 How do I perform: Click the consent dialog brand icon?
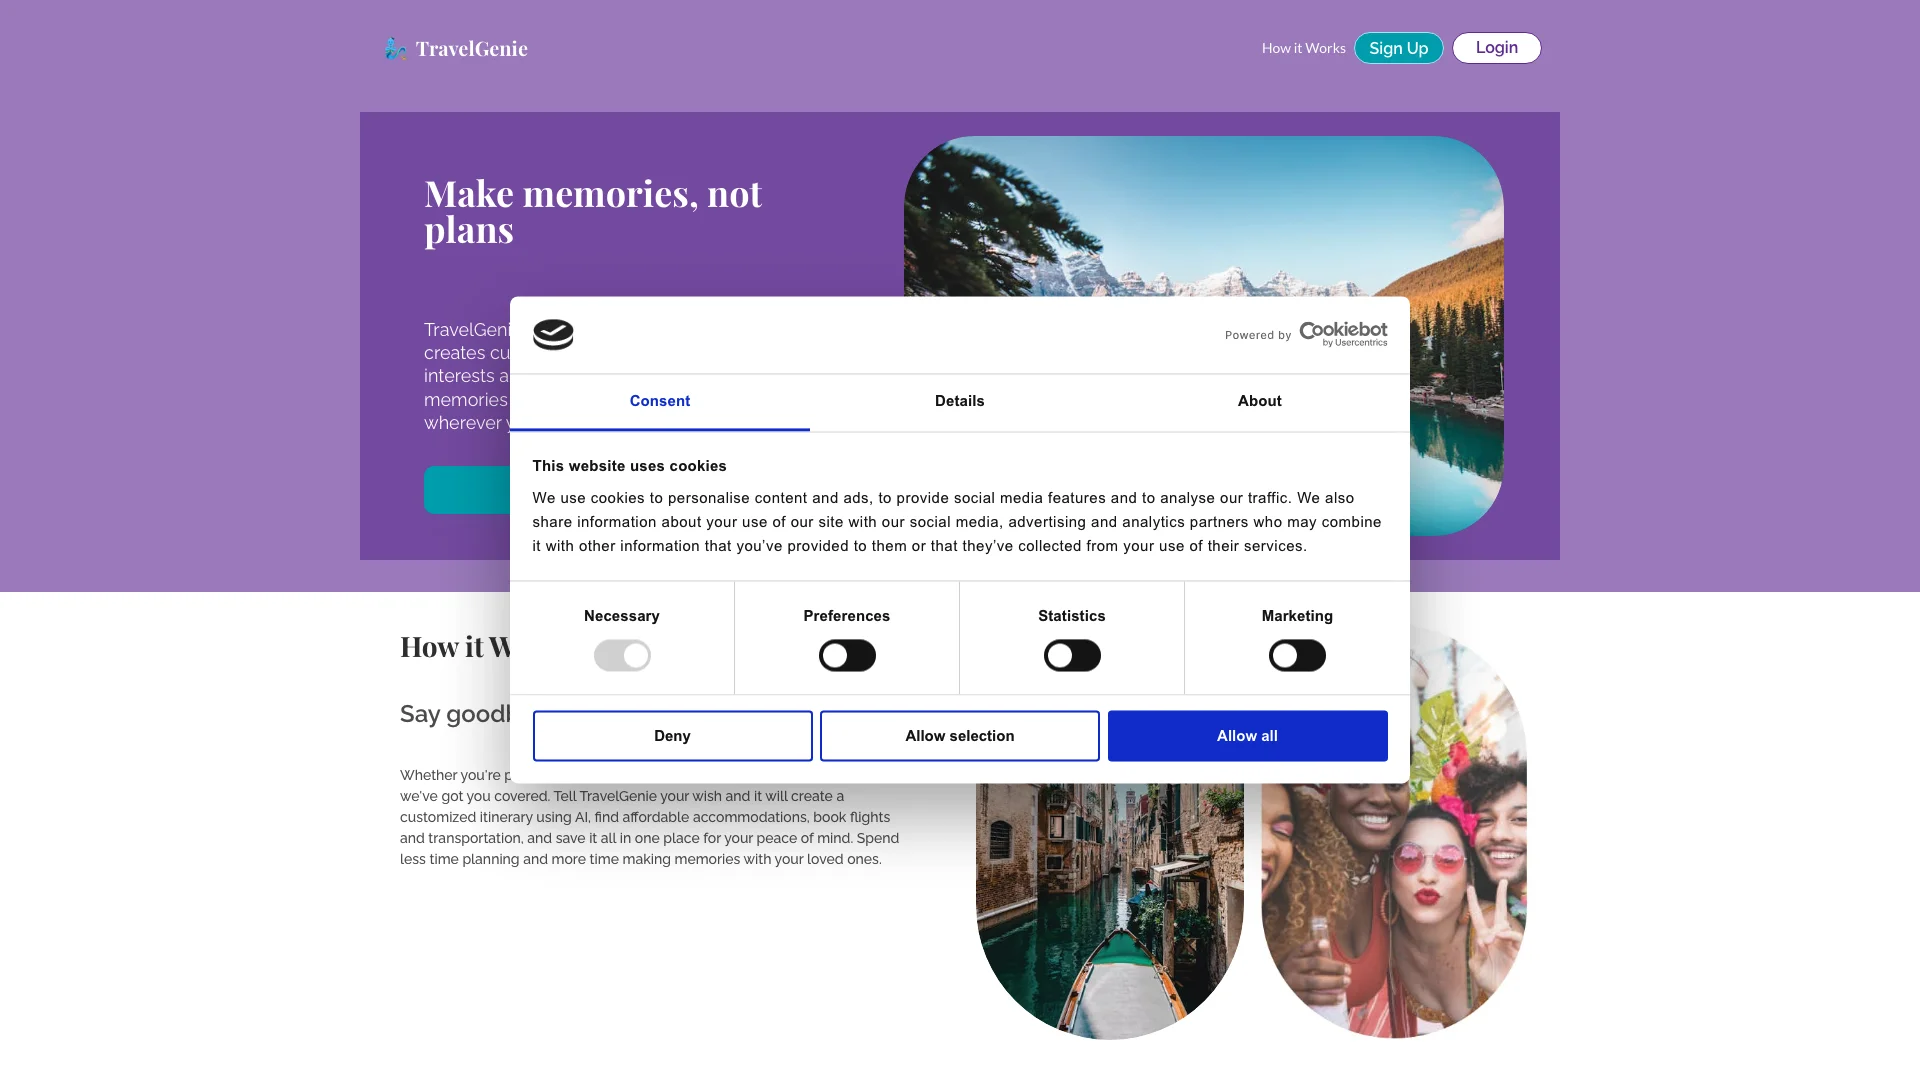(x=553, y=335)
